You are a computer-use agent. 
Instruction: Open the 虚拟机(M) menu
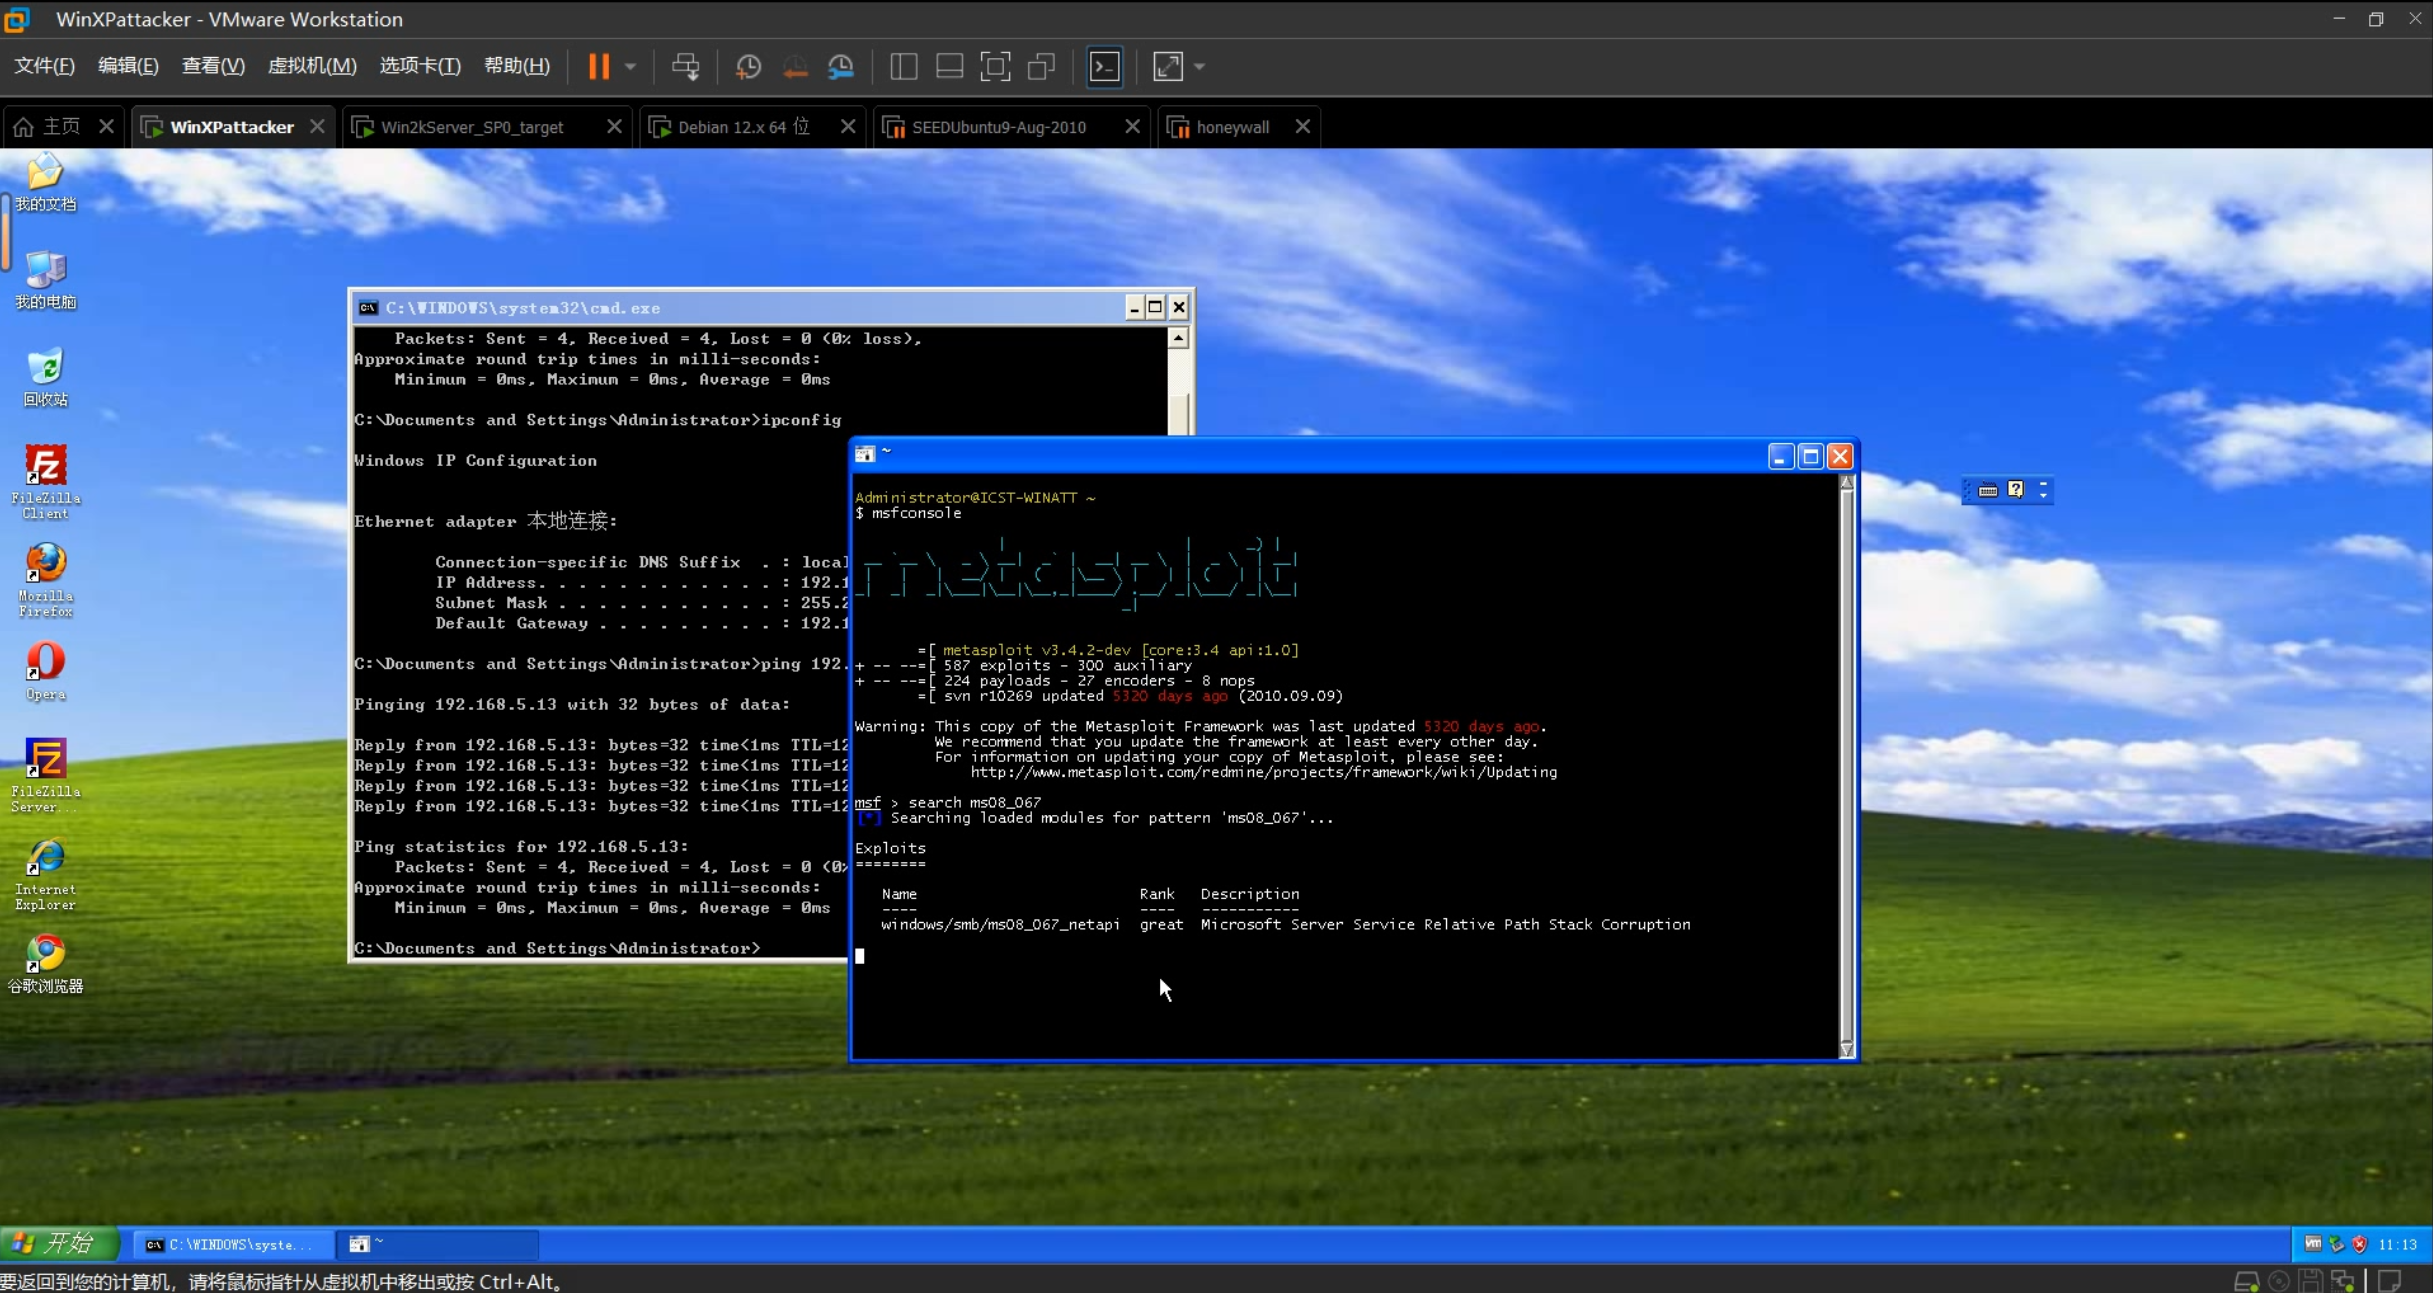point(311,66)
